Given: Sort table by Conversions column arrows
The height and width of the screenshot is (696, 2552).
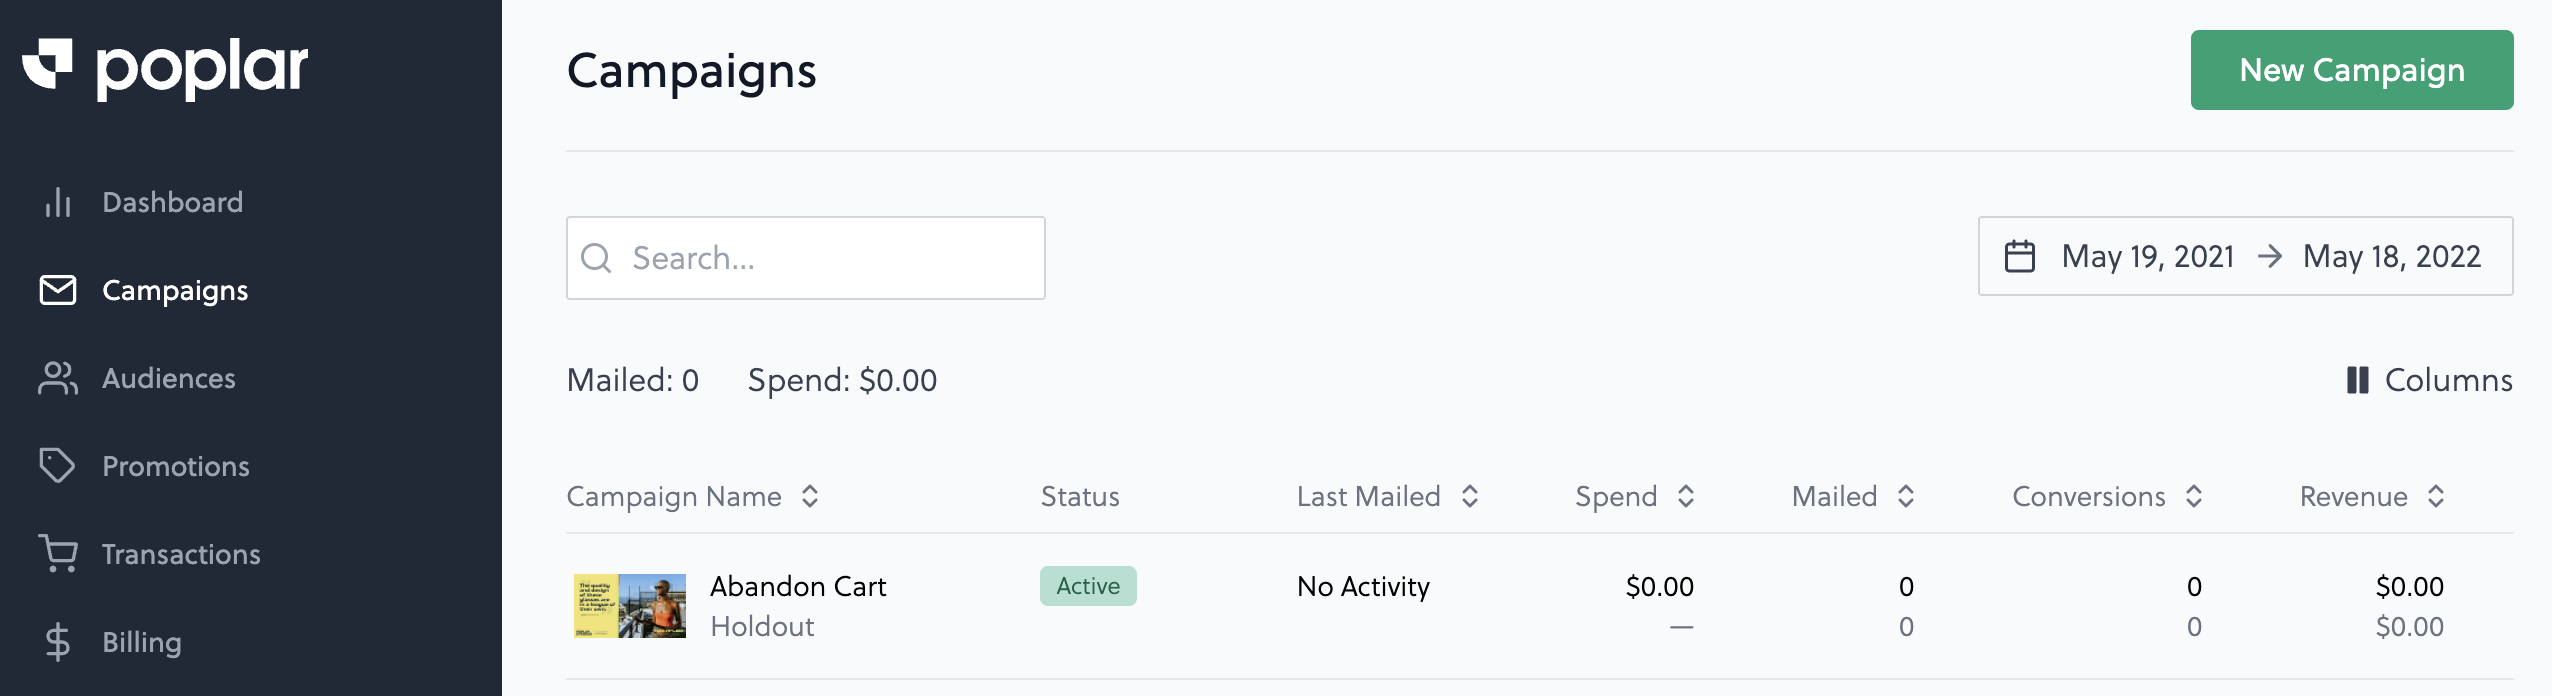Looking at the screenshot, I should pos(2194,496).
